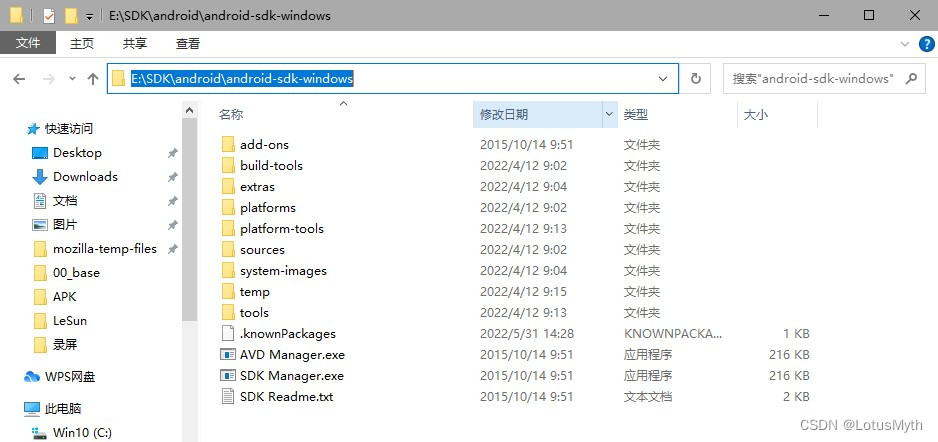
Task: Open Desktop in the navigation pane
Action: coord(77,153)
